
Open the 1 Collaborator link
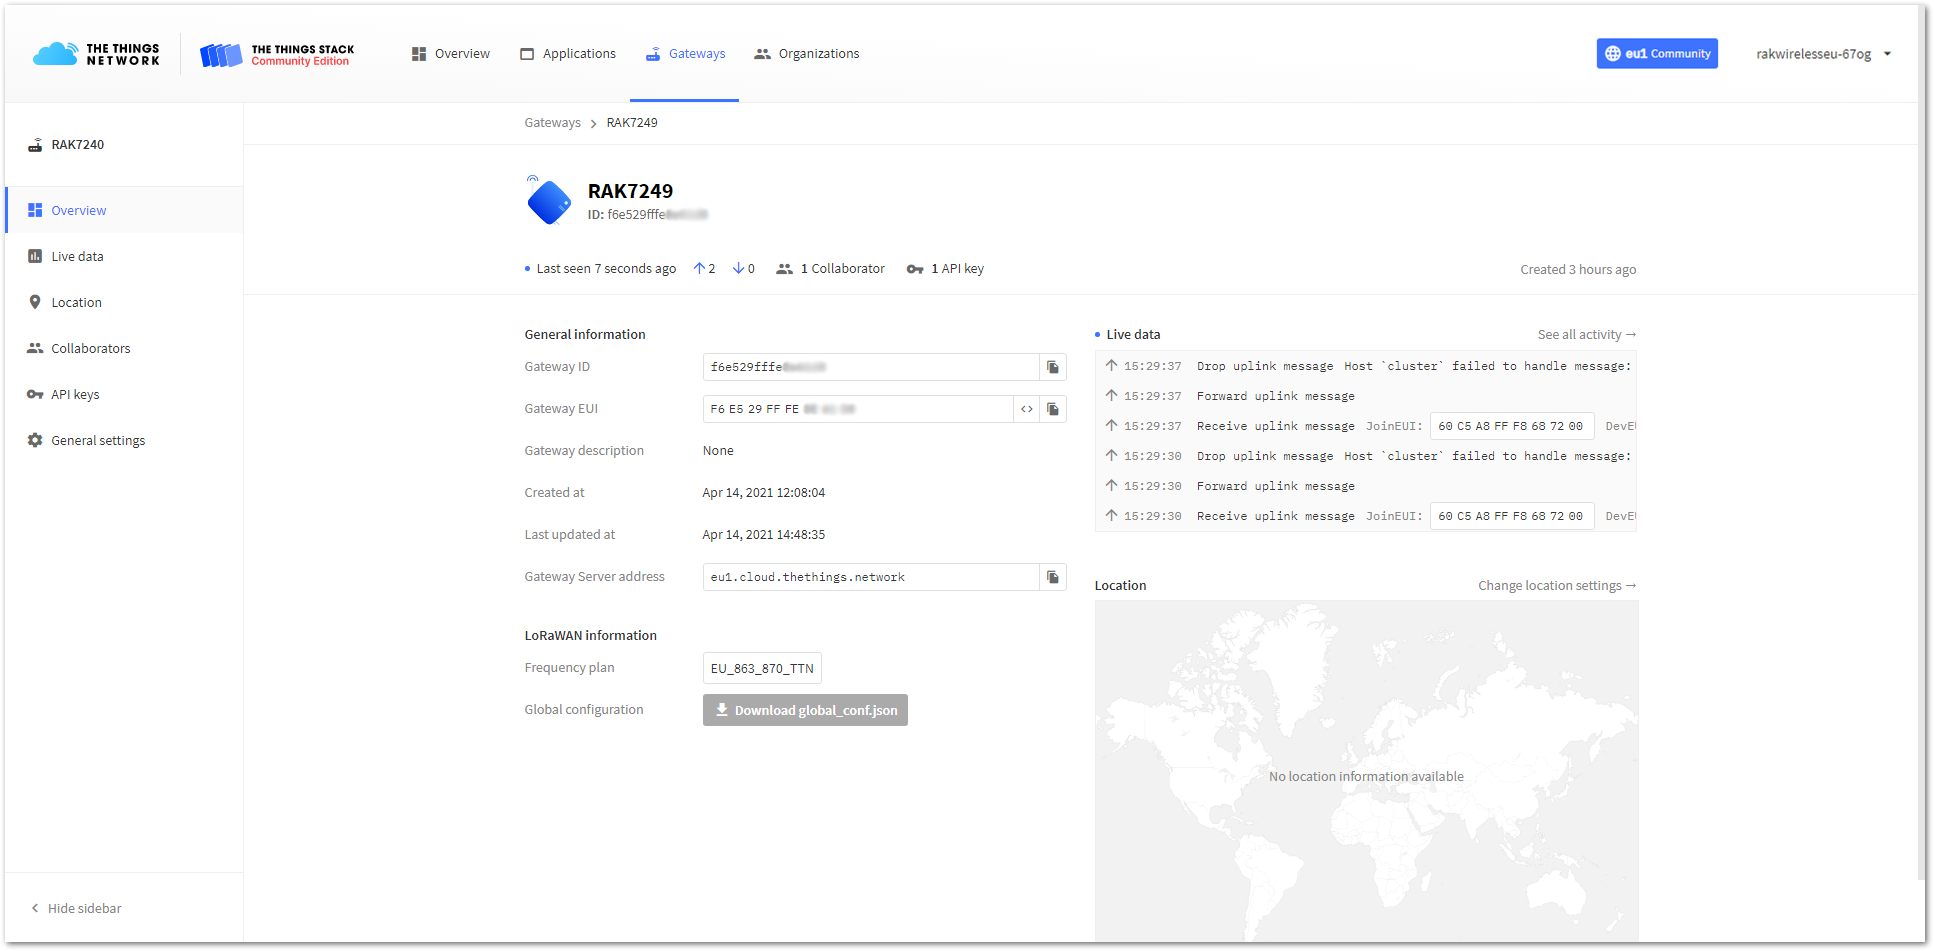tap(831, 269)
